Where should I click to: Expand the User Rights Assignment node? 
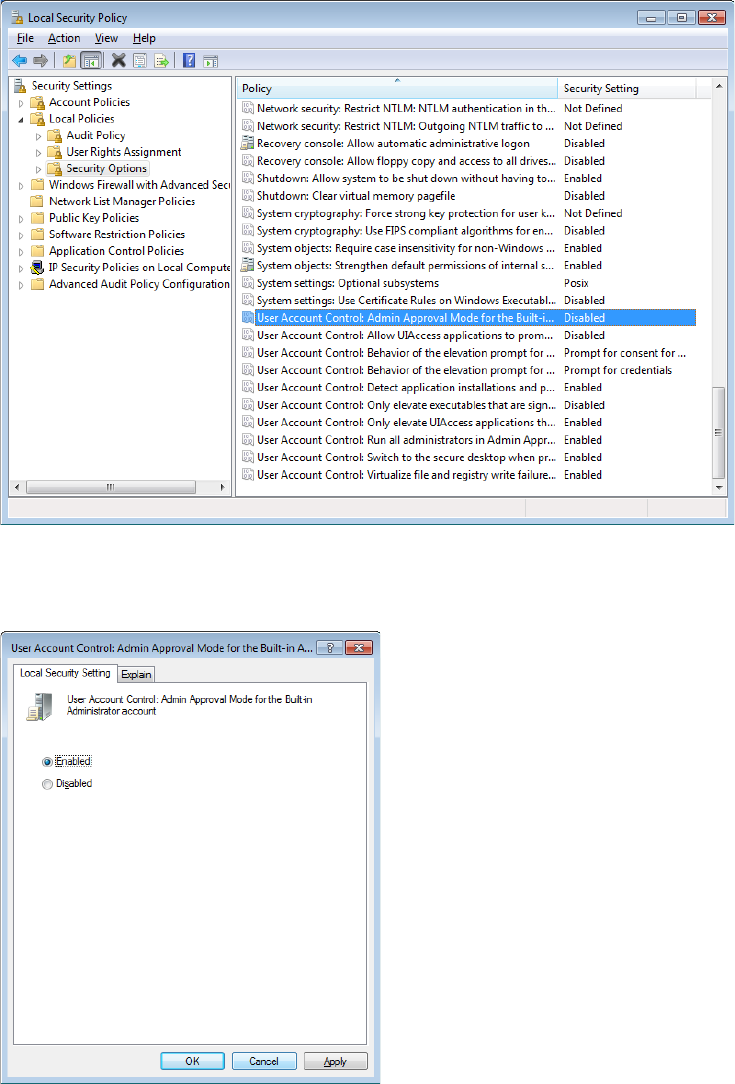click(x=39, y=153)
